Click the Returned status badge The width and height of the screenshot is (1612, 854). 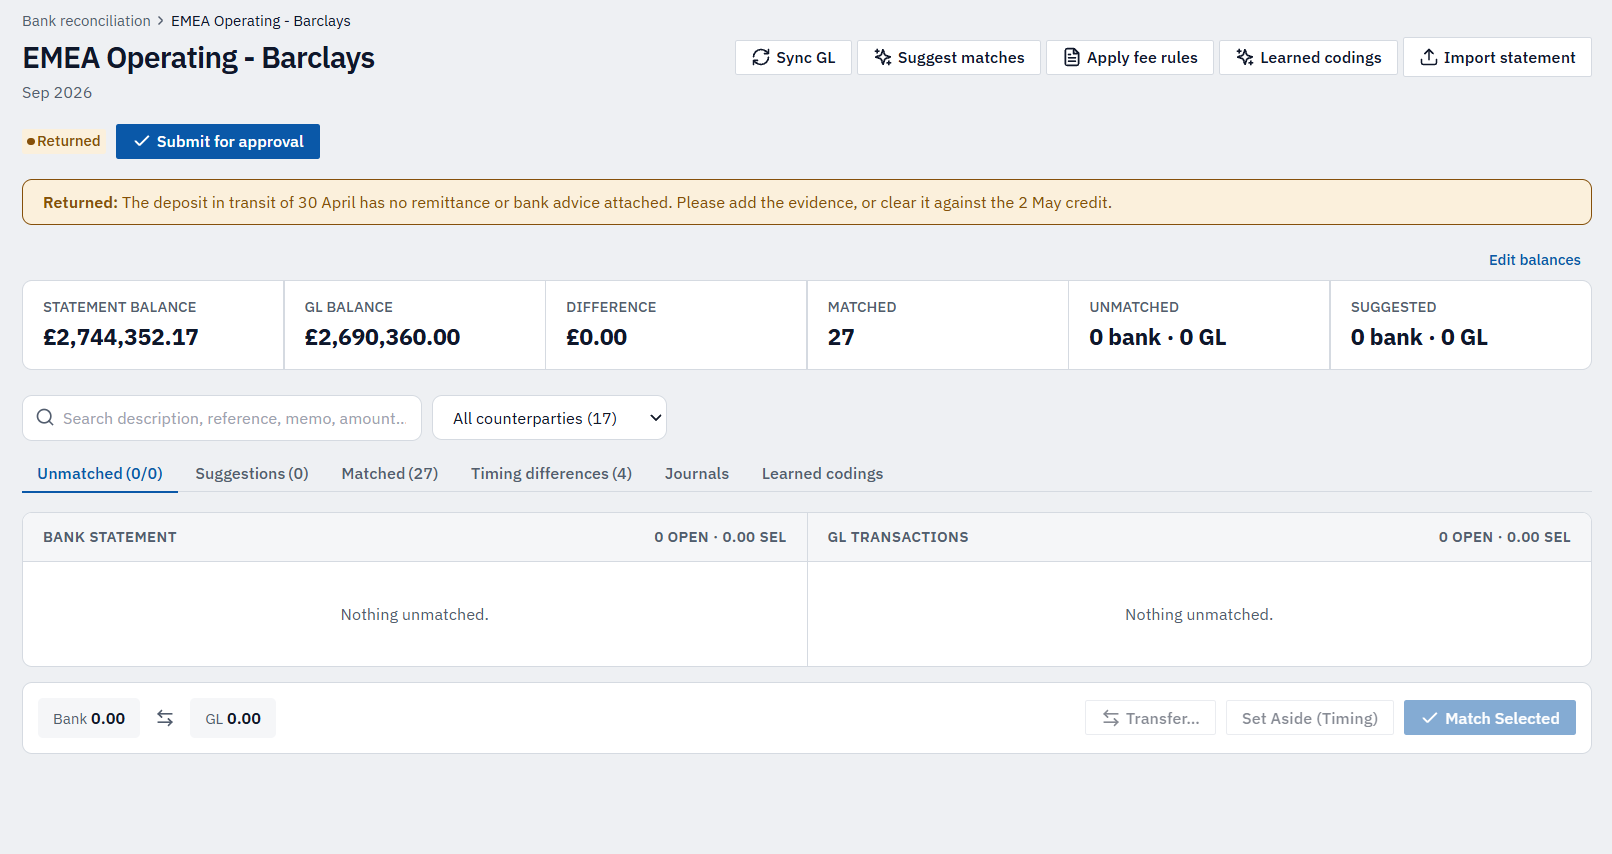[64, 141]
